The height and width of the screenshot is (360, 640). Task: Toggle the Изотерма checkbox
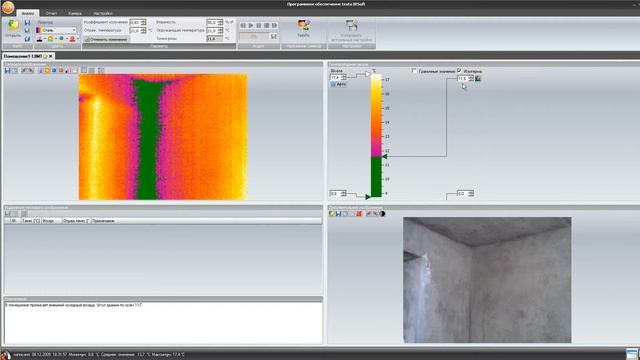click(460, 71)
